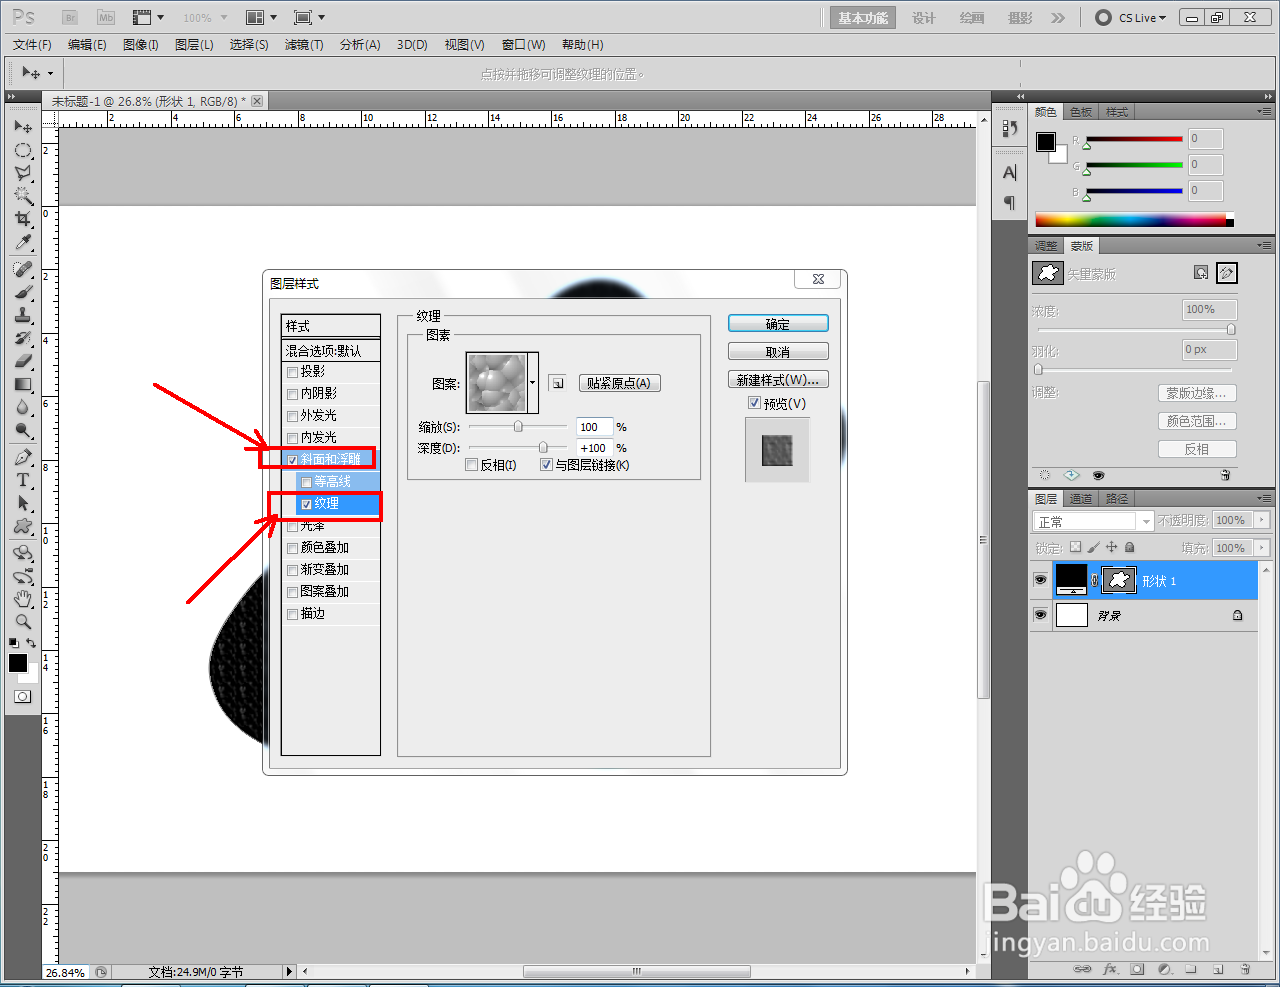The image size is (1280, 987).
Task: Click the 新建样式(W) button
Action: coord(778,380)
